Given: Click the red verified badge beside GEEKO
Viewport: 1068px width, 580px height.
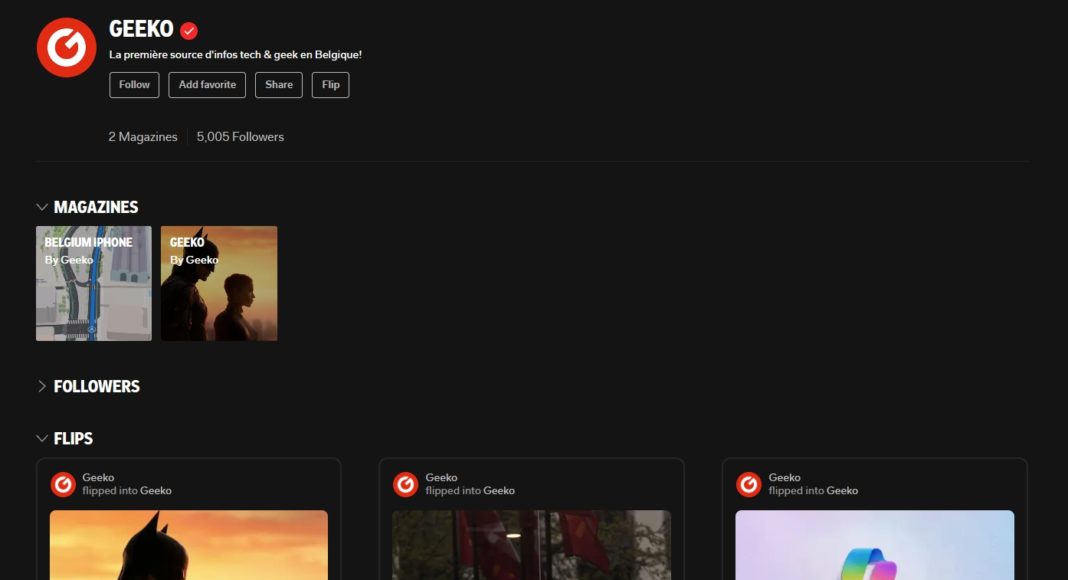Looking at the screenshot, I should click(189, 31).
